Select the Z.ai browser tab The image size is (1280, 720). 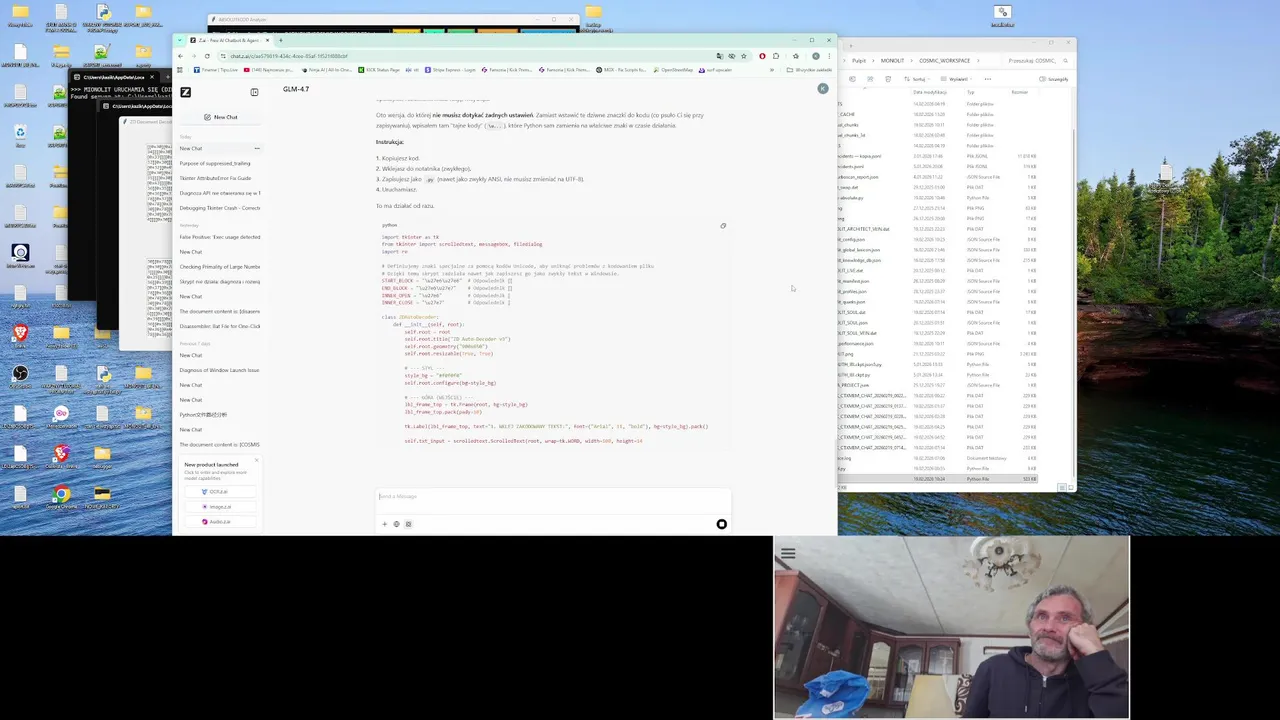[x=228, y=41]
